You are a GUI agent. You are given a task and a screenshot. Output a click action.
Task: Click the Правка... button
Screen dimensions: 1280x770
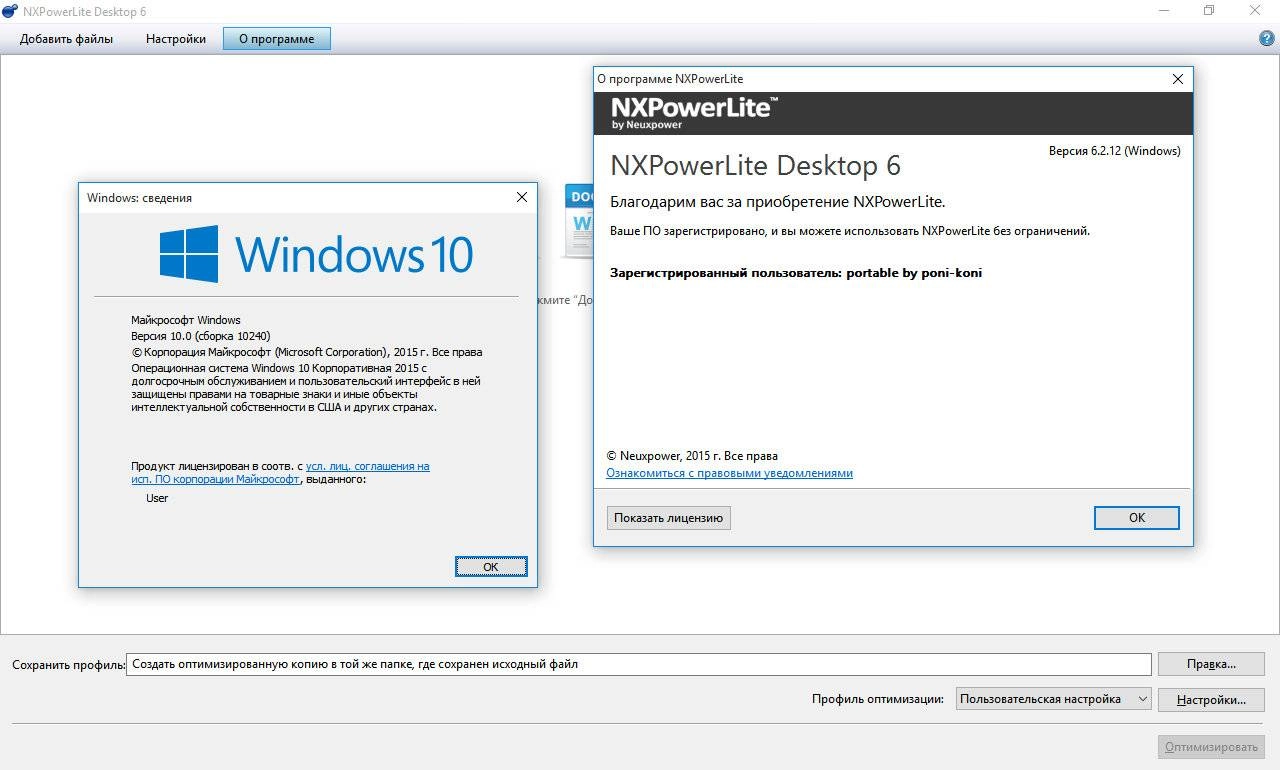[x=1211, y=663]
